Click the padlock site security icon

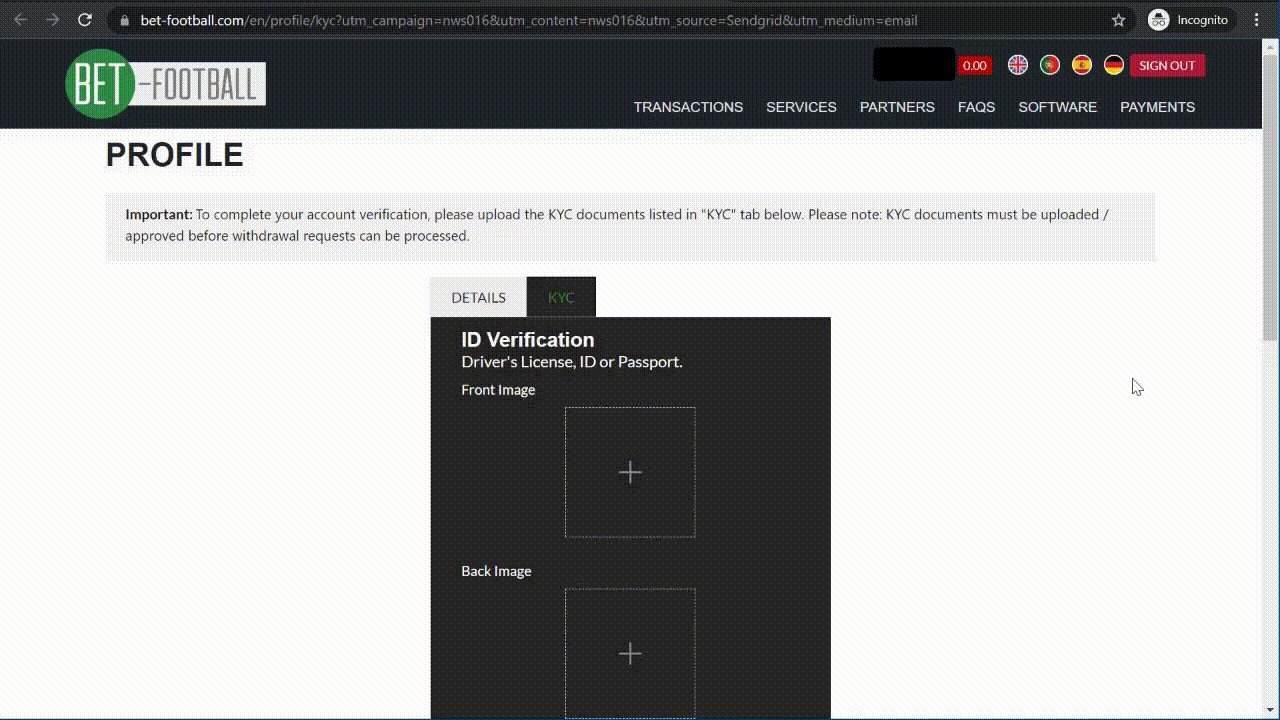pos(124,20)
